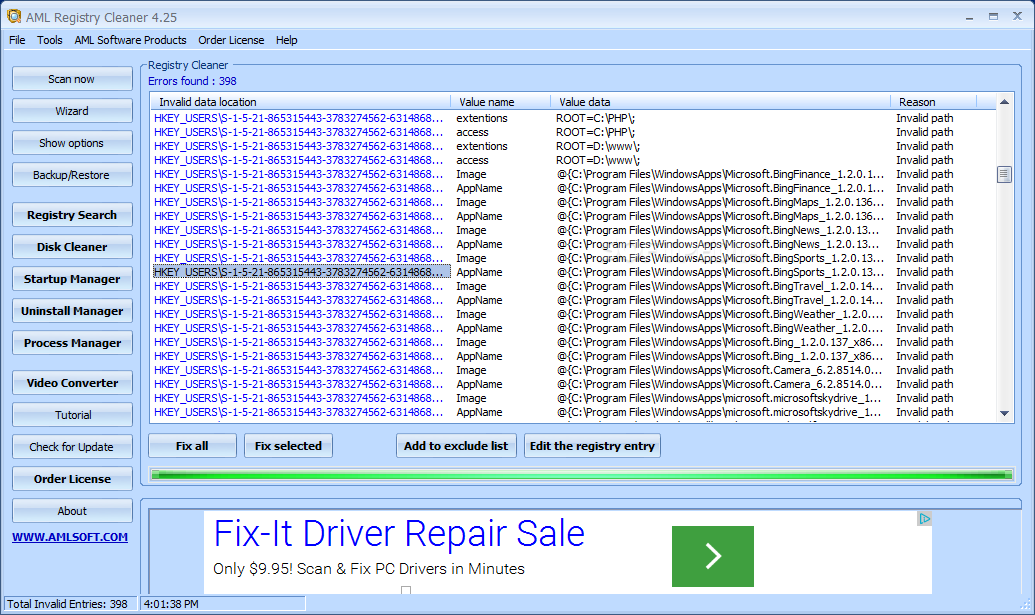The image size is (1035, 615).
Task: Sort by the Value data column header
Action: pos(721,102)
